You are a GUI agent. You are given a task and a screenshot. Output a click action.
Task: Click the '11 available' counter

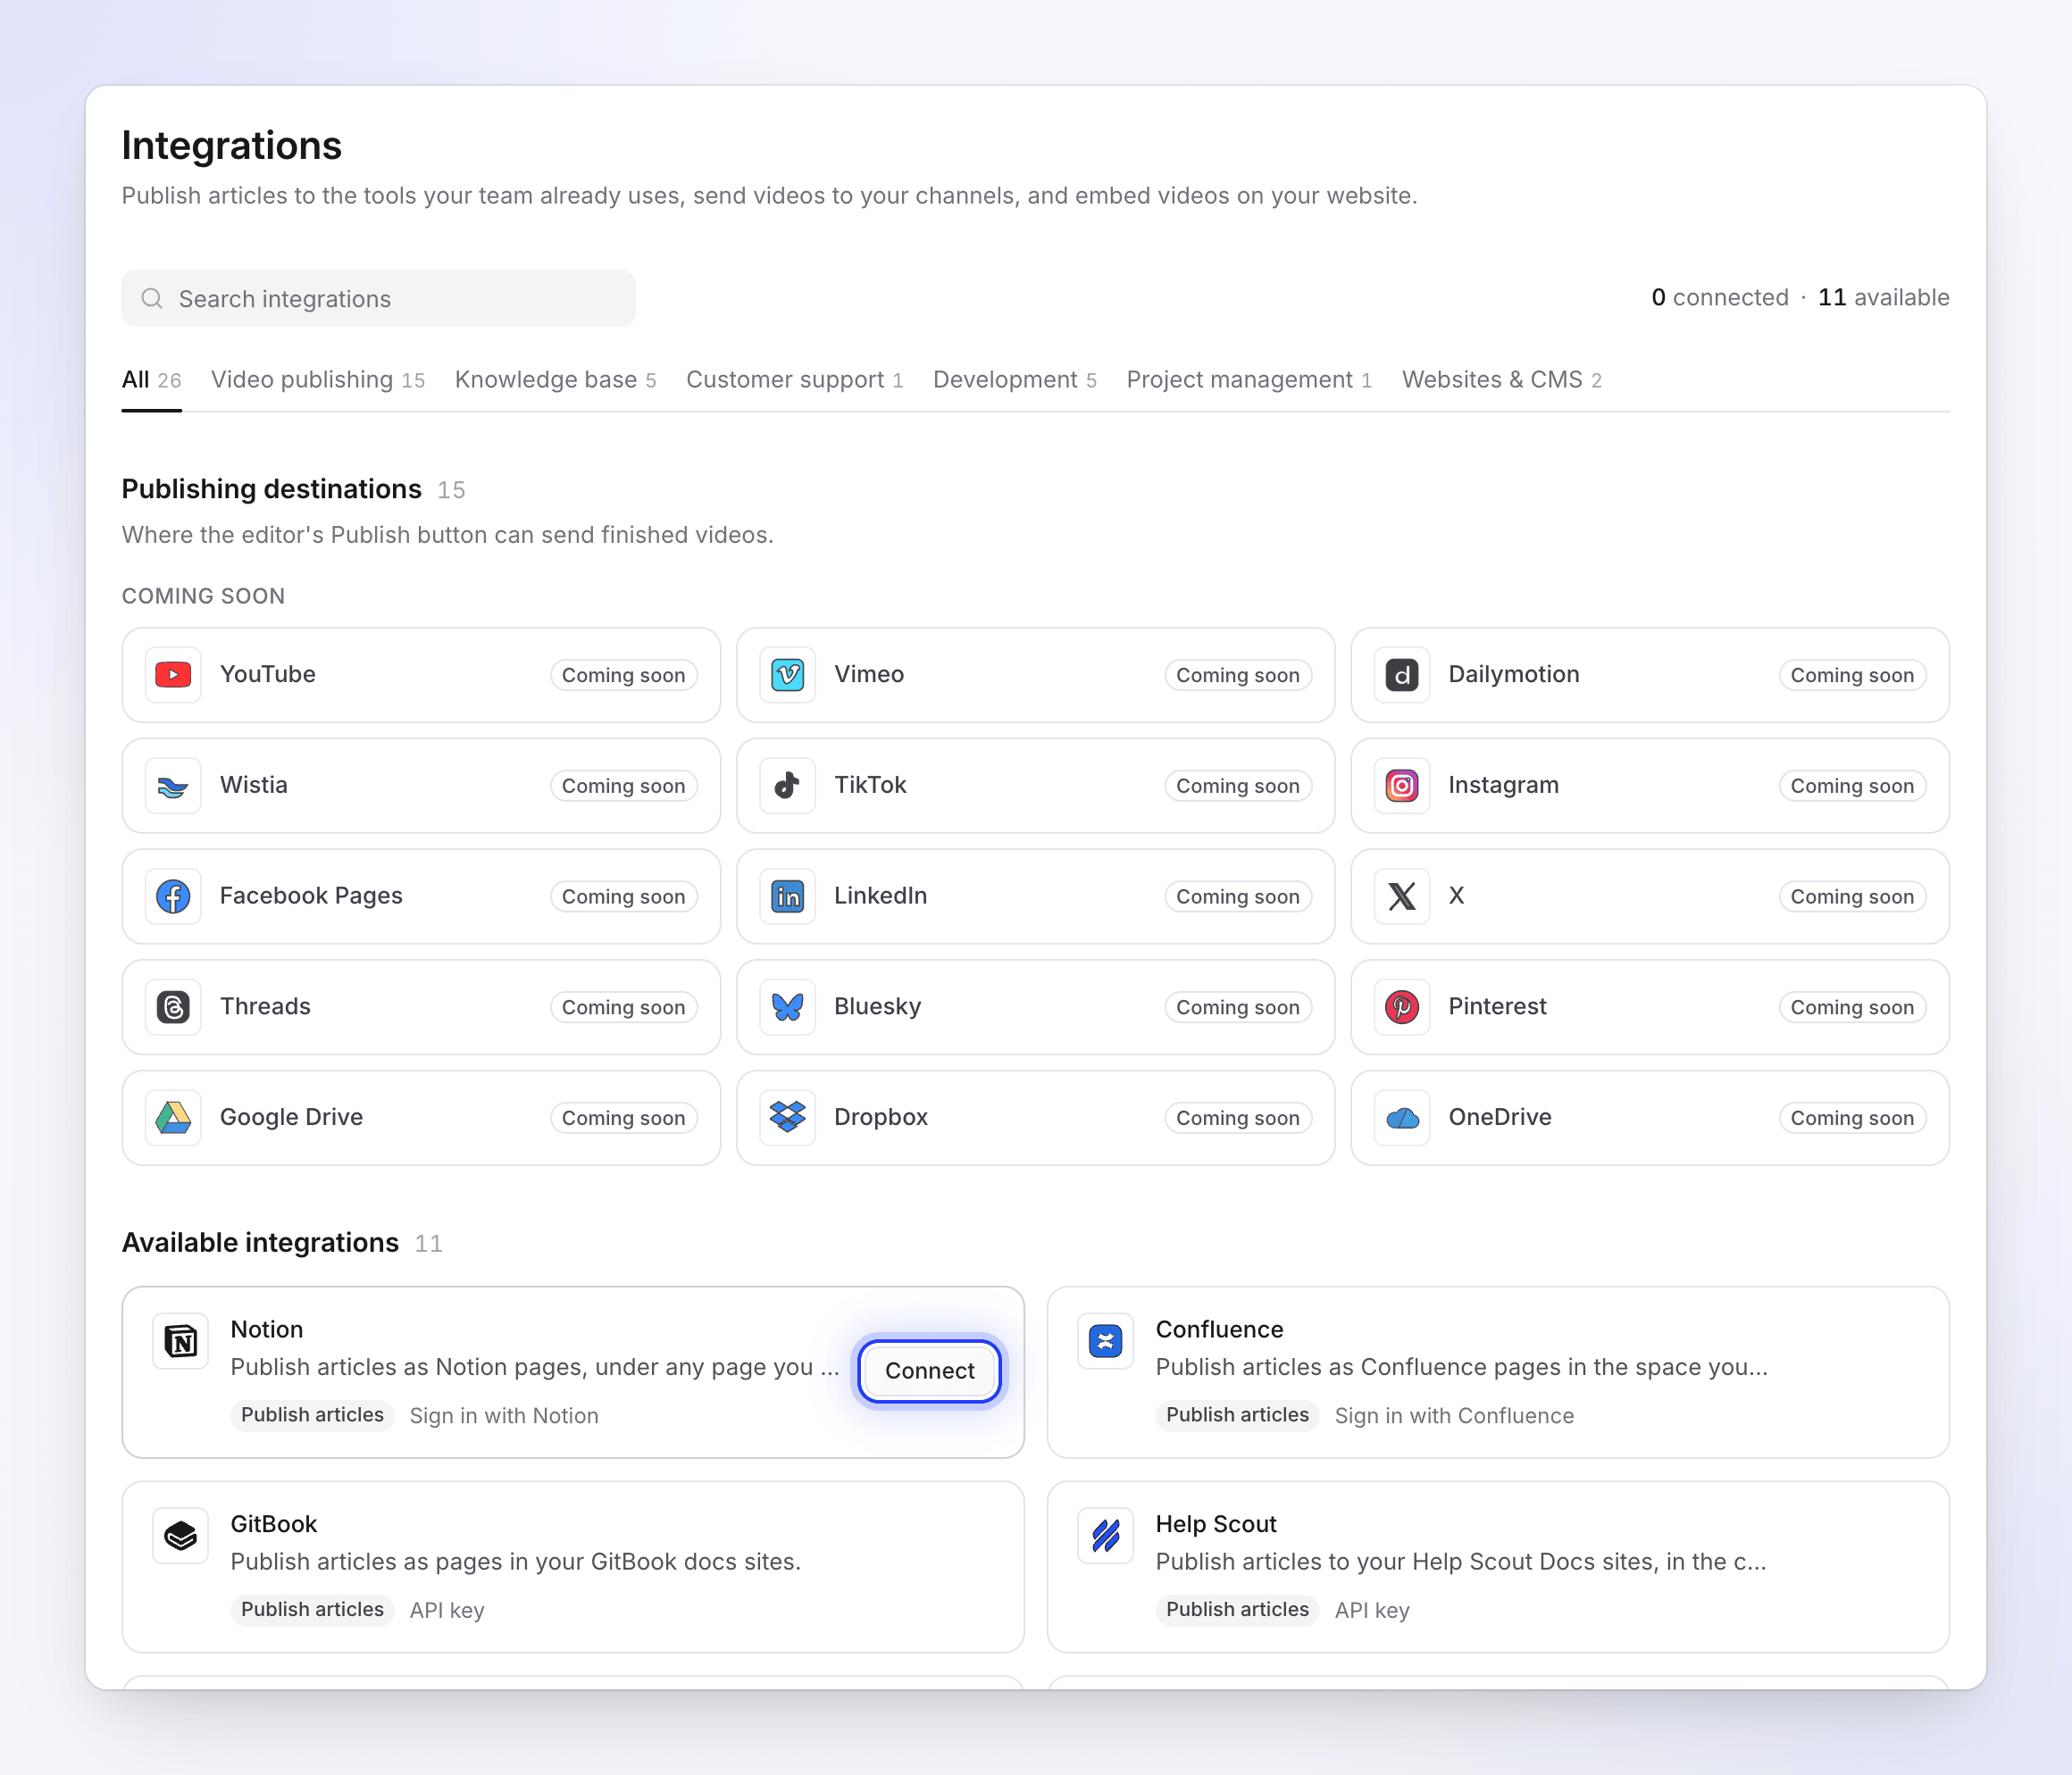pyautogui.click(x=1883, y=298)
